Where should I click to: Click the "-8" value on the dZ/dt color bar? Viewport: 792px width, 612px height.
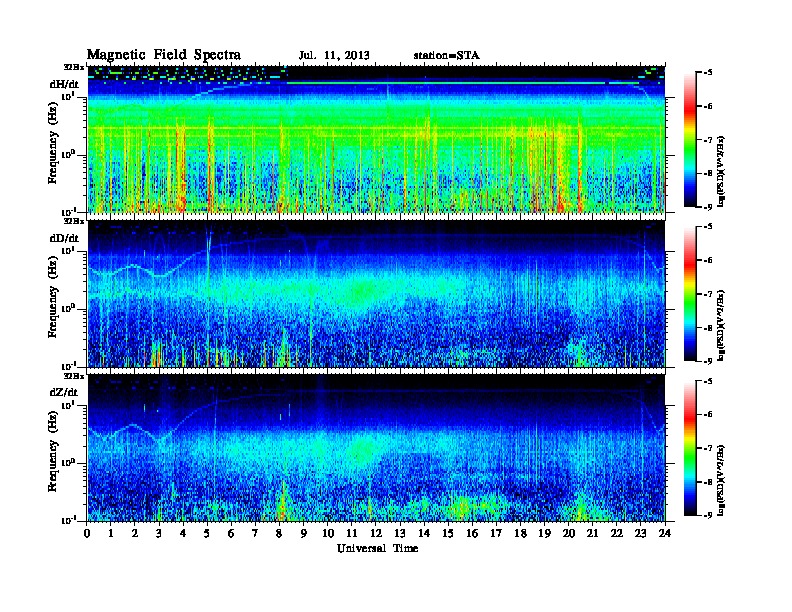pyautogui.click(x=708, y=482)
